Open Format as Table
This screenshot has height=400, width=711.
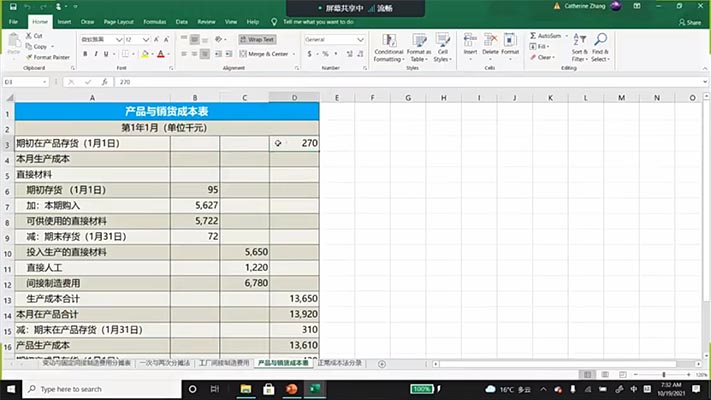419,48
